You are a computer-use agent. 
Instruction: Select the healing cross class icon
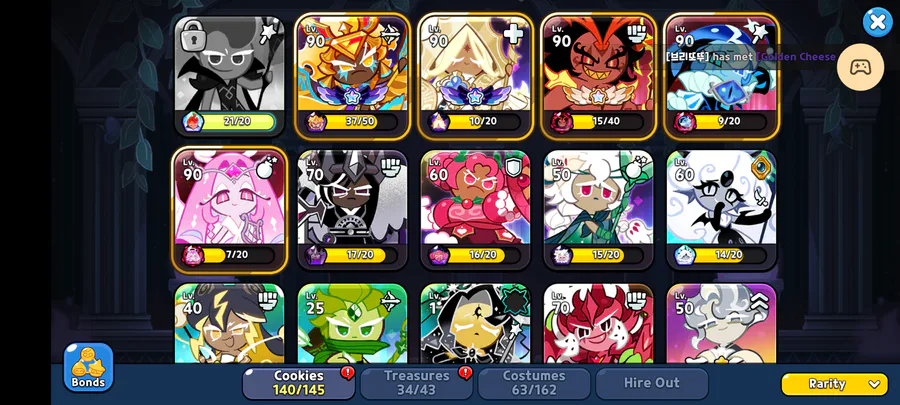tap(513, 34)
